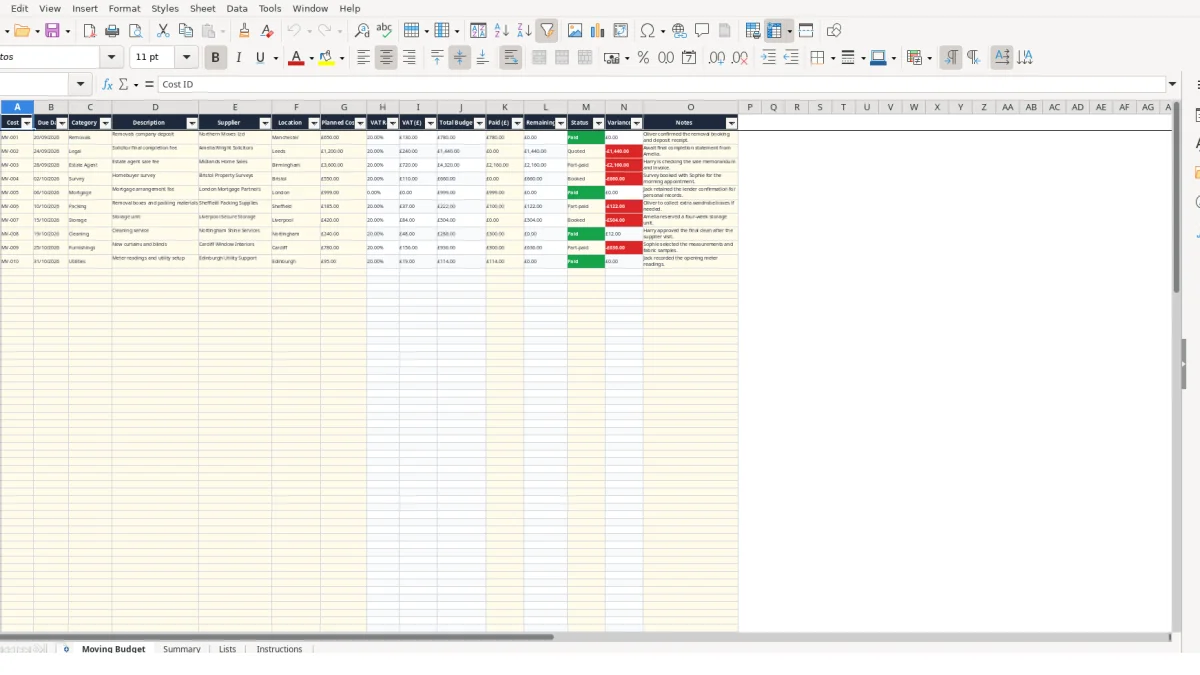Select column O header
This screenshot has width=1200, height=675.
click(x=690, y=107)
